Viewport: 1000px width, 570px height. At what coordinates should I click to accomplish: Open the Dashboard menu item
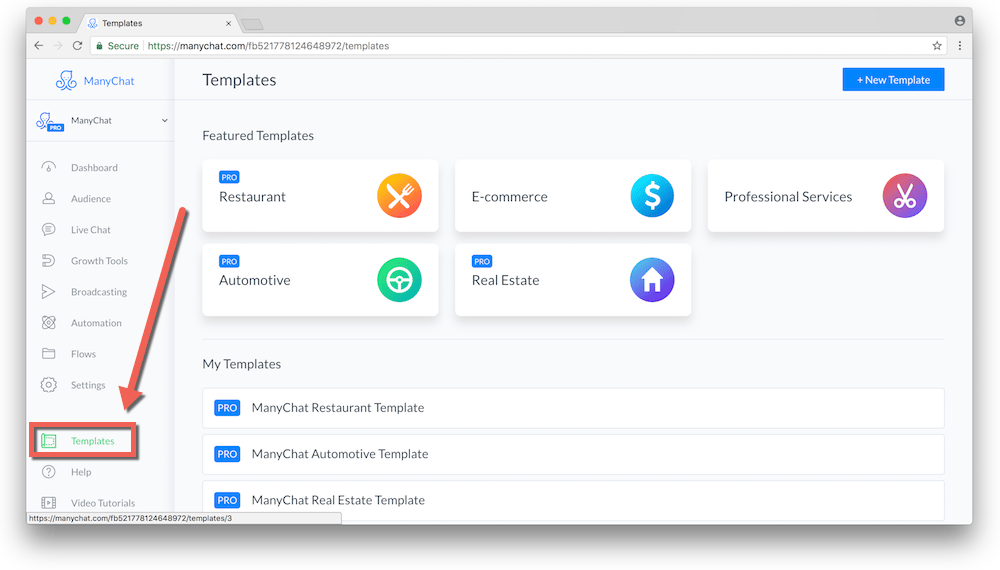click(94, 168)
